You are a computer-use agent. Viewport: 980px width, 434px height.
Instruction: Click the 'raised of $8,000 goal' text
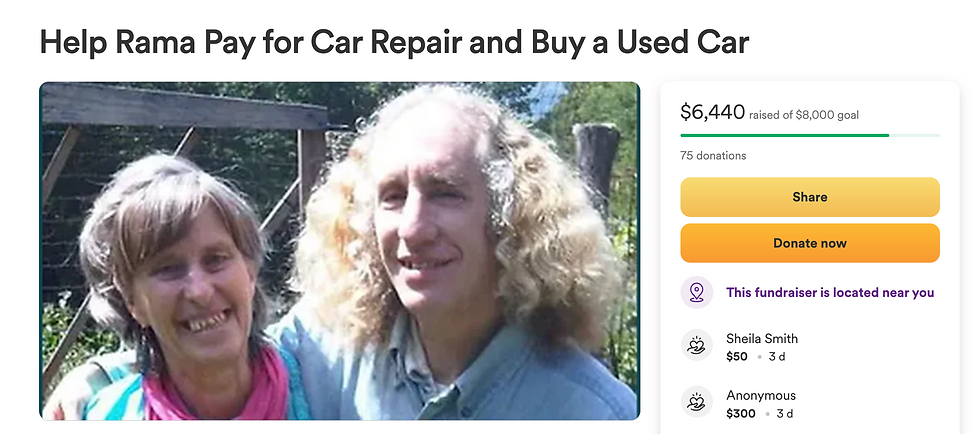804,115
